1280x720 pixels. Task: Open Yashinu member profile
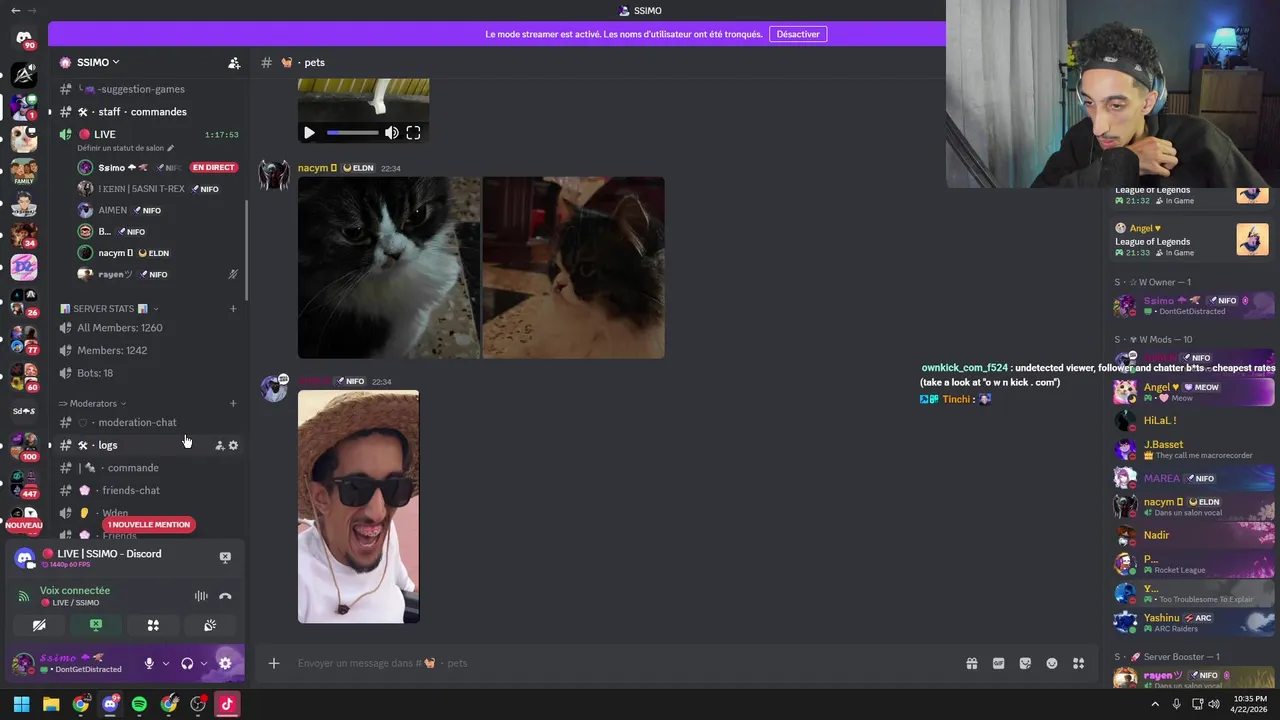coord(1194,622)
